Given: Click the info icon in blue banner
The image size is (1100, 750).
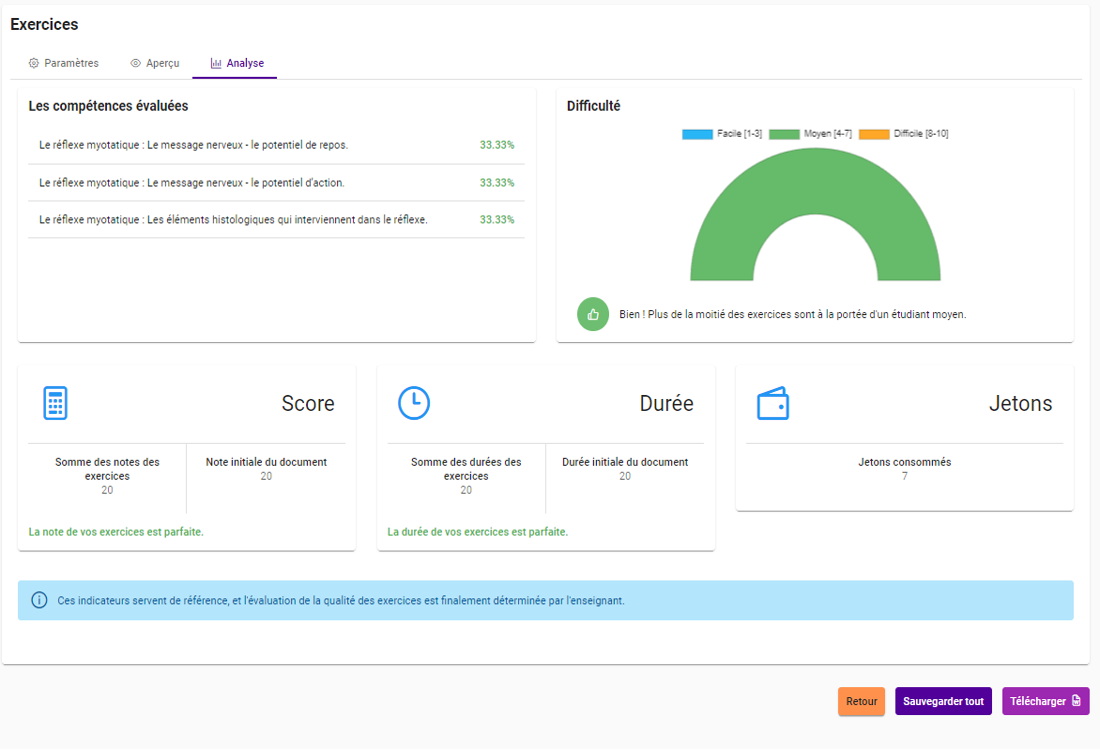Looking at the screenshot, I should [39, 601].
